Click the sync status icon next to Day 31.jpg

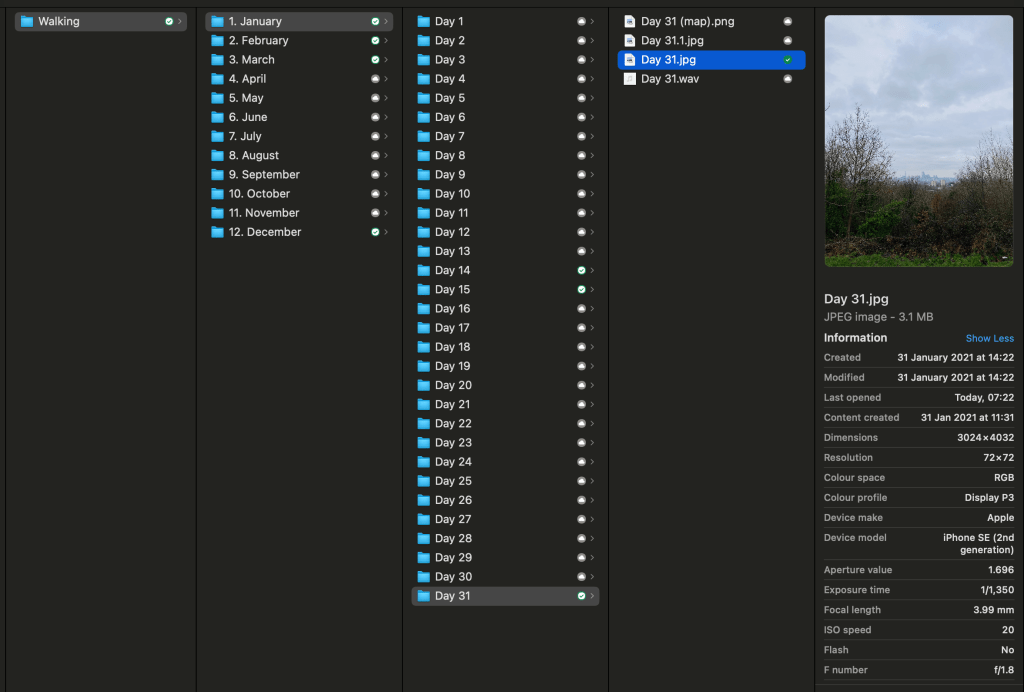pos(788,60)
